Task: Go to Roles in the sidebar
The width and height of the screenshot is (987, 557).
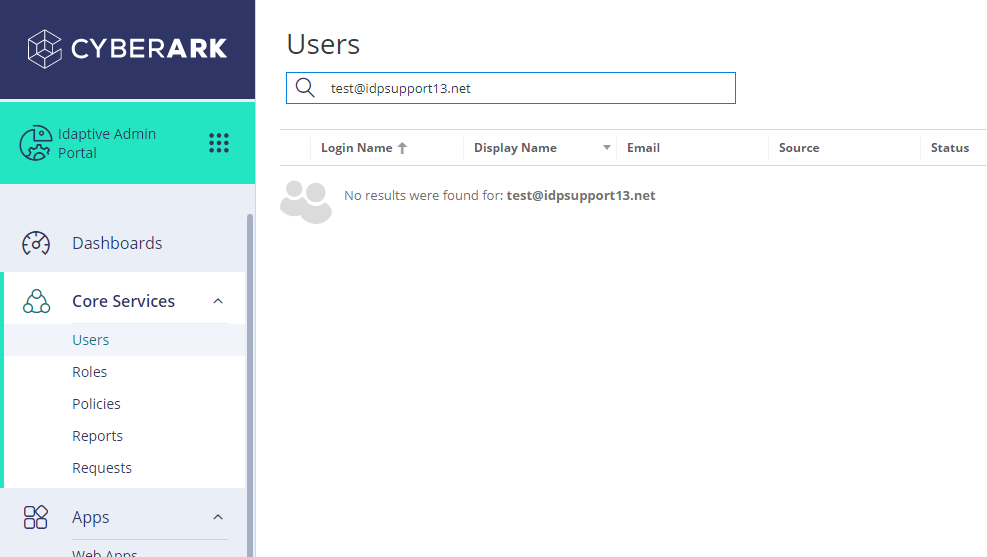Action: point(90,372)
